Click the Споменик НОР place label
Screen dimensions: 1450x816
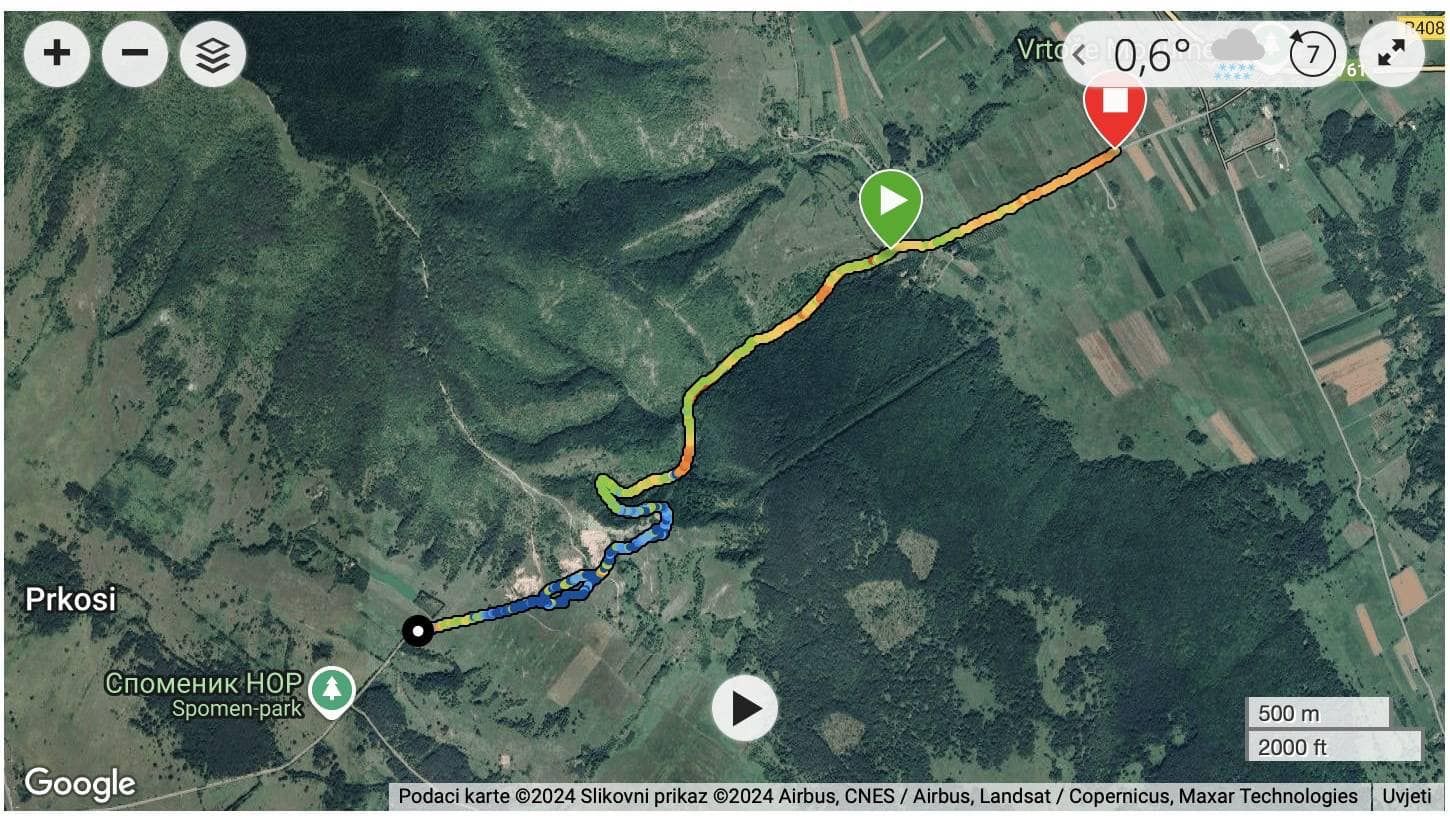[203, 684]
